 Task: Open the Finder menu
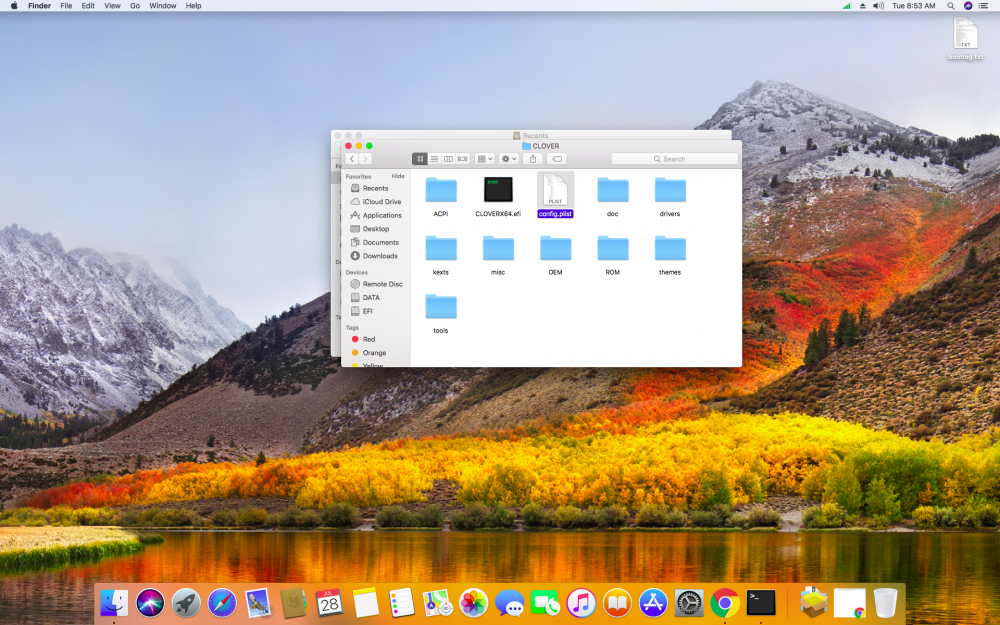point(40,6)
